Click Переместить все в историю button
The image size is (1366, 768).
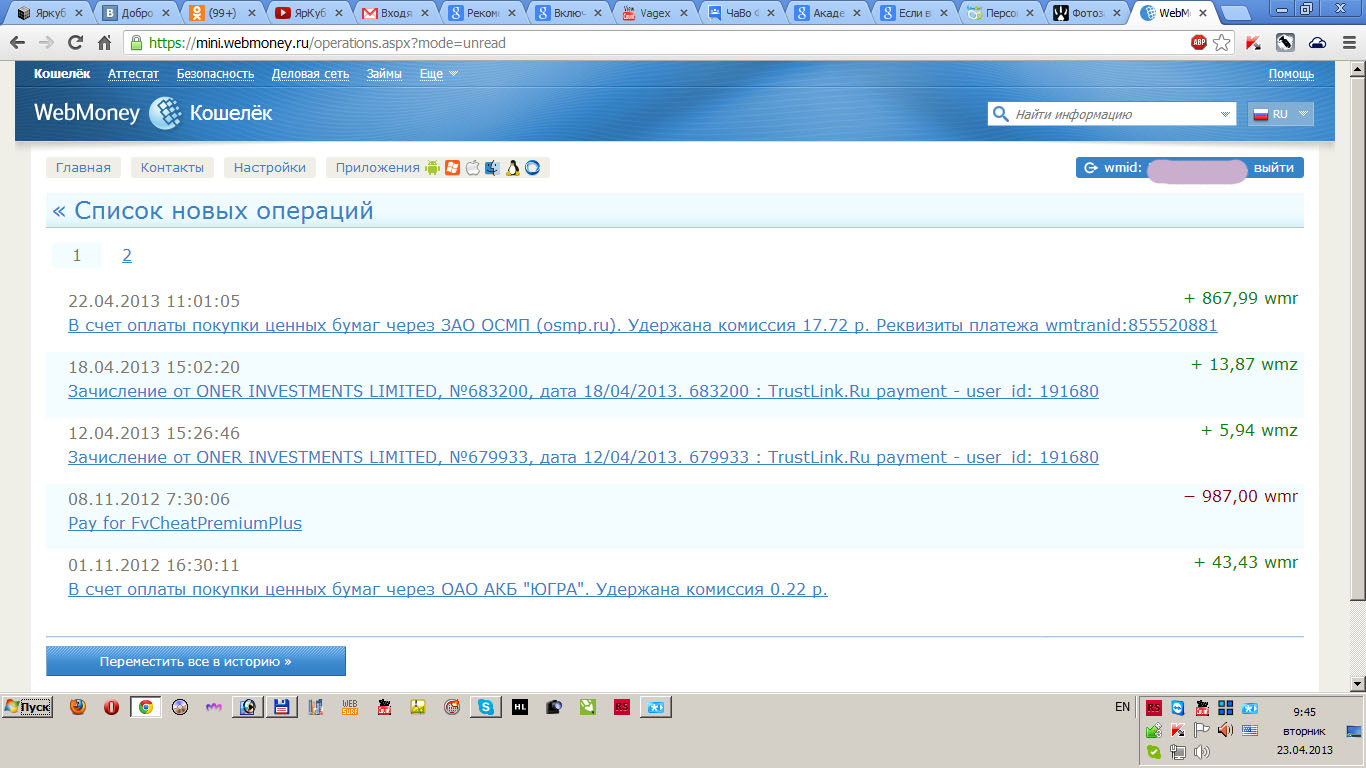tap(196, 662)
